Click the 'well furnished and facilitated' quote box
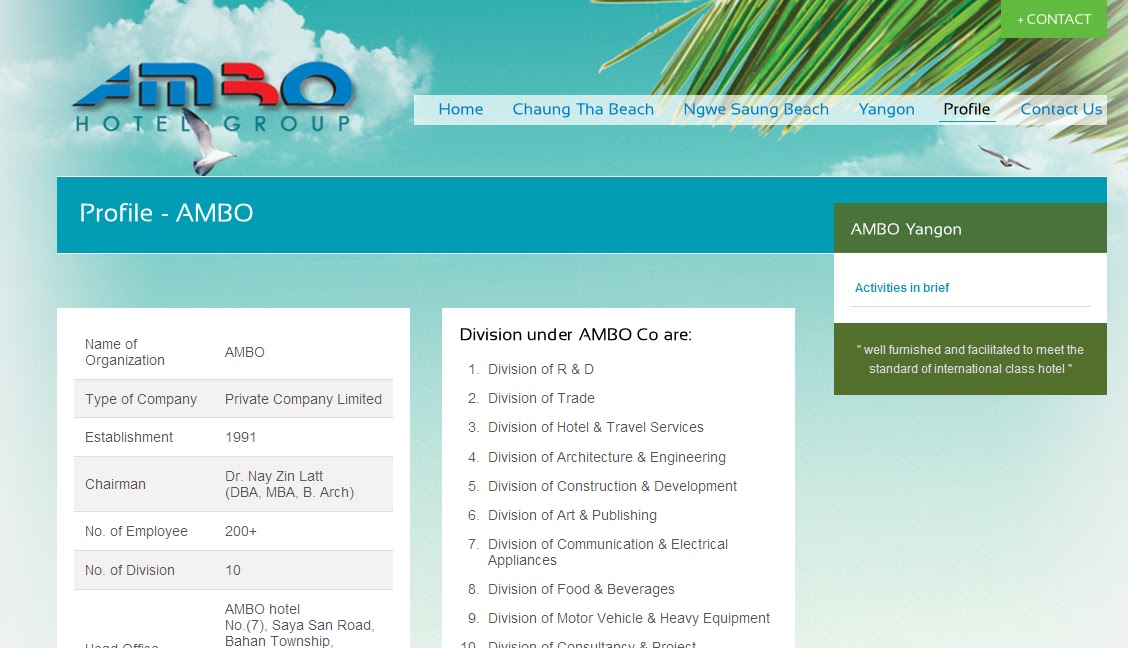This screenshot has height=648, width=1128. pyautogui.click(x=970, y=359)
